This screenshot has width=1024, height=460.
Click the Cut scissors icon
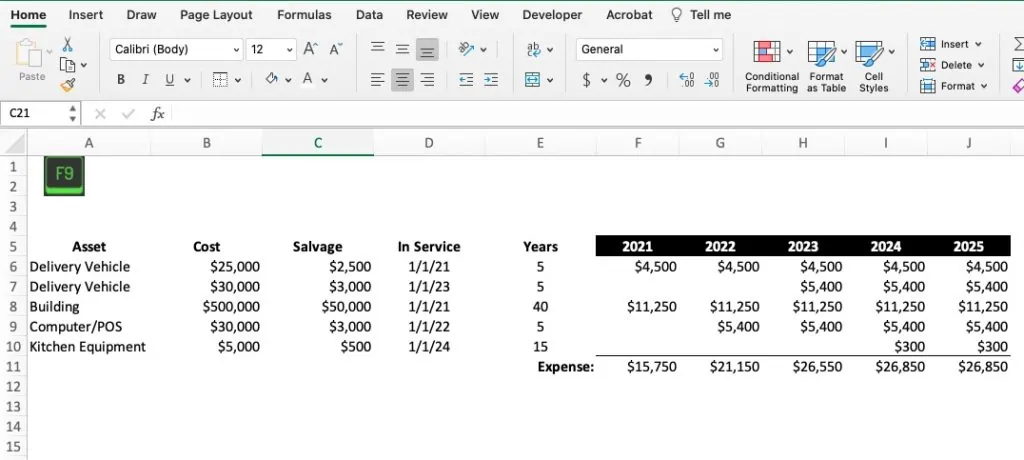67,44
